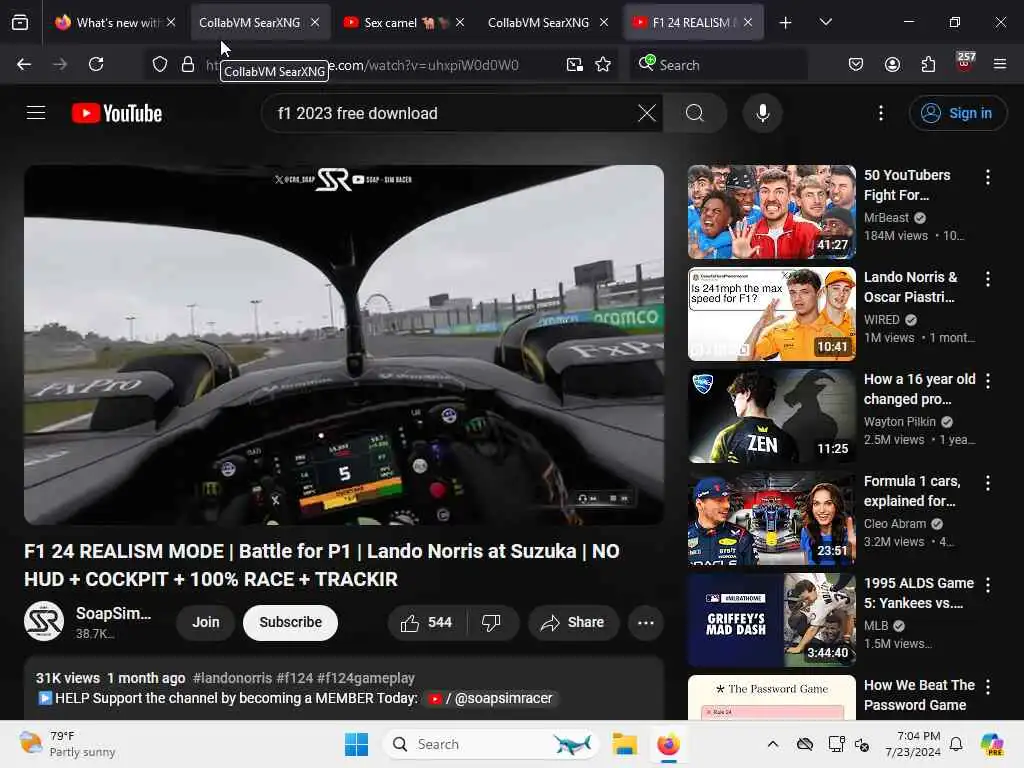Focus the Firefox Search box
This screenshot has height=768, width=1024.
tap(718, 65)
